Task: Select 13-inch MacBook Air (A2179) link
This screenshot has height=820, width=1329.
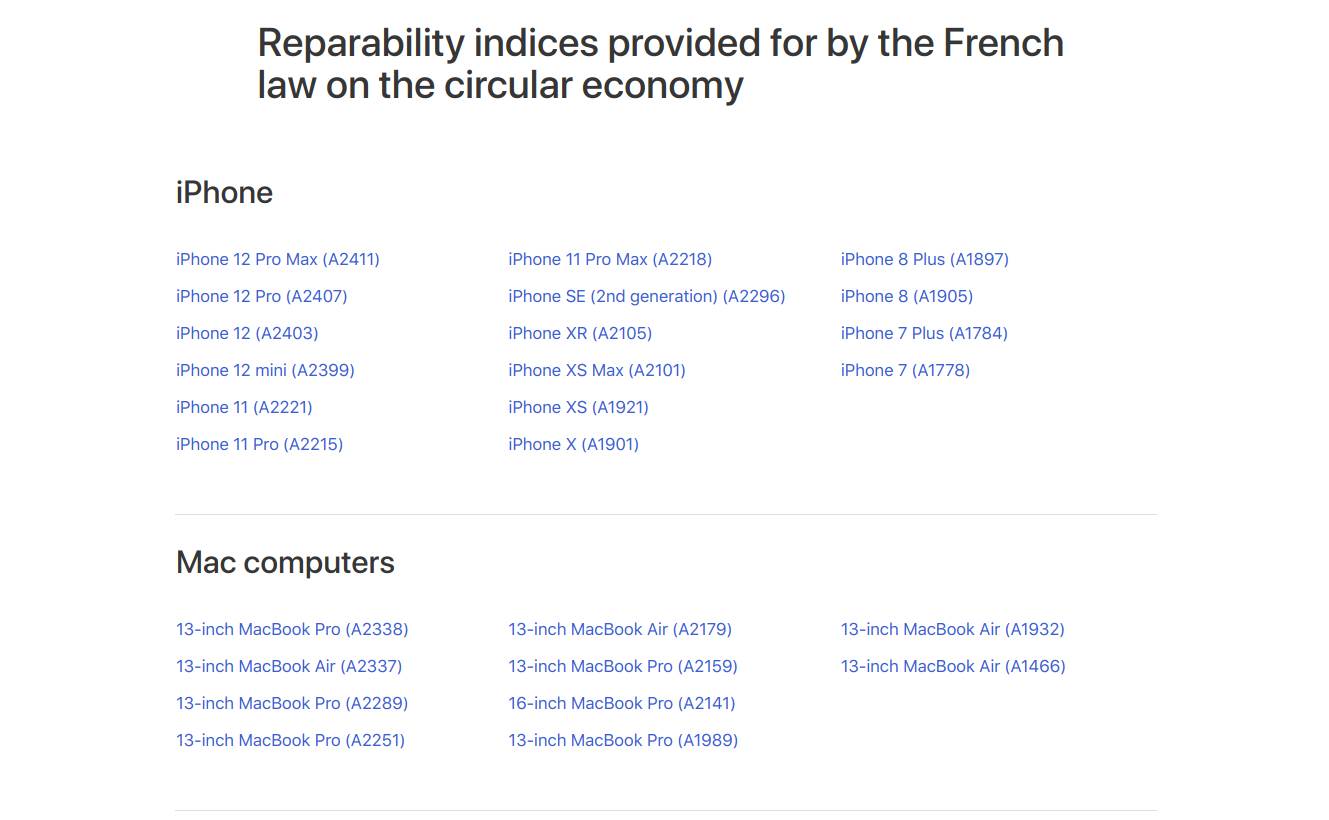Action: coord(620,629)
